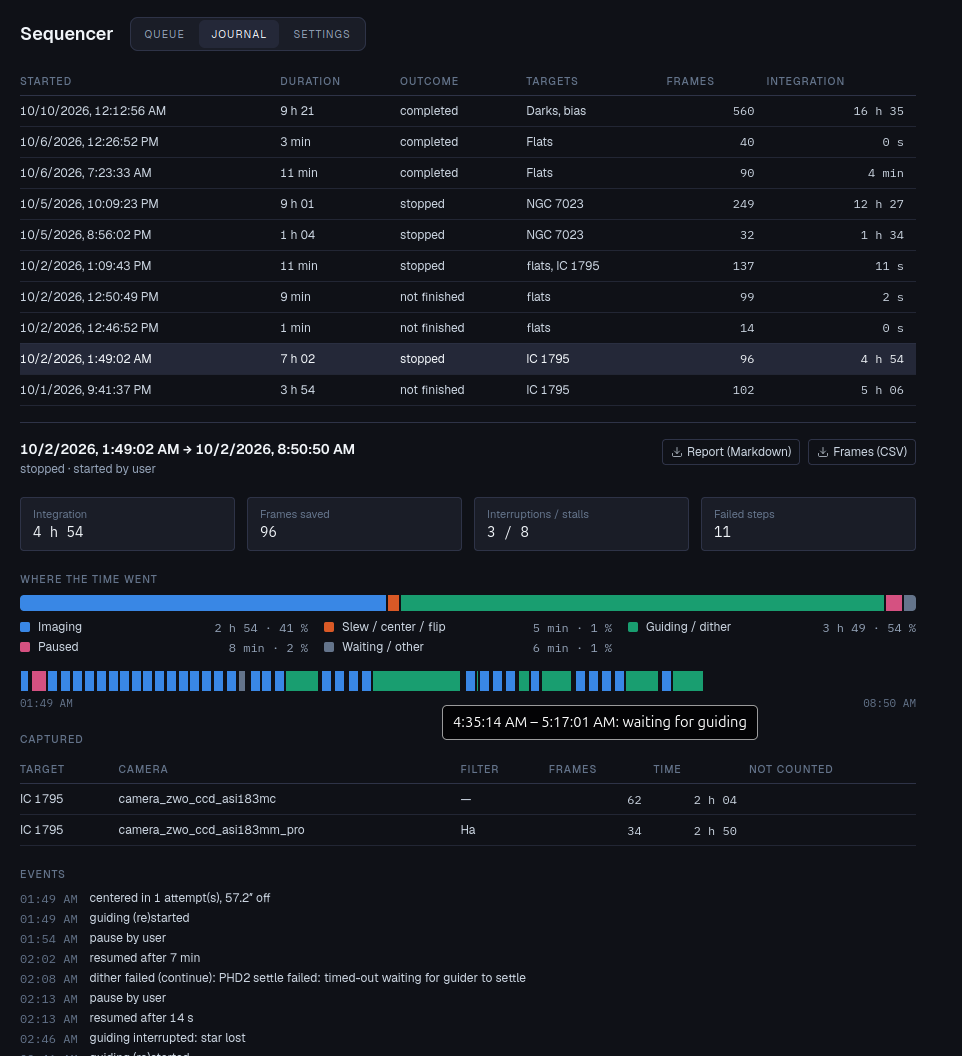
Task: Select the 10/2/2026, 12:46:52 PM session
Action: (x=468, y=328)
